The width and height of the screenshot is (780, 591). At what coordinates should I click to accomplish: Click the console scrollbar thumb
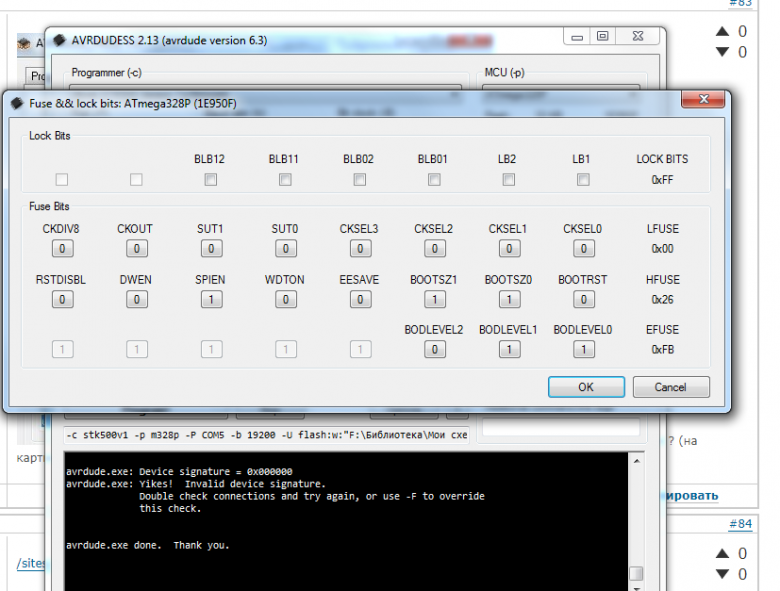636,574
